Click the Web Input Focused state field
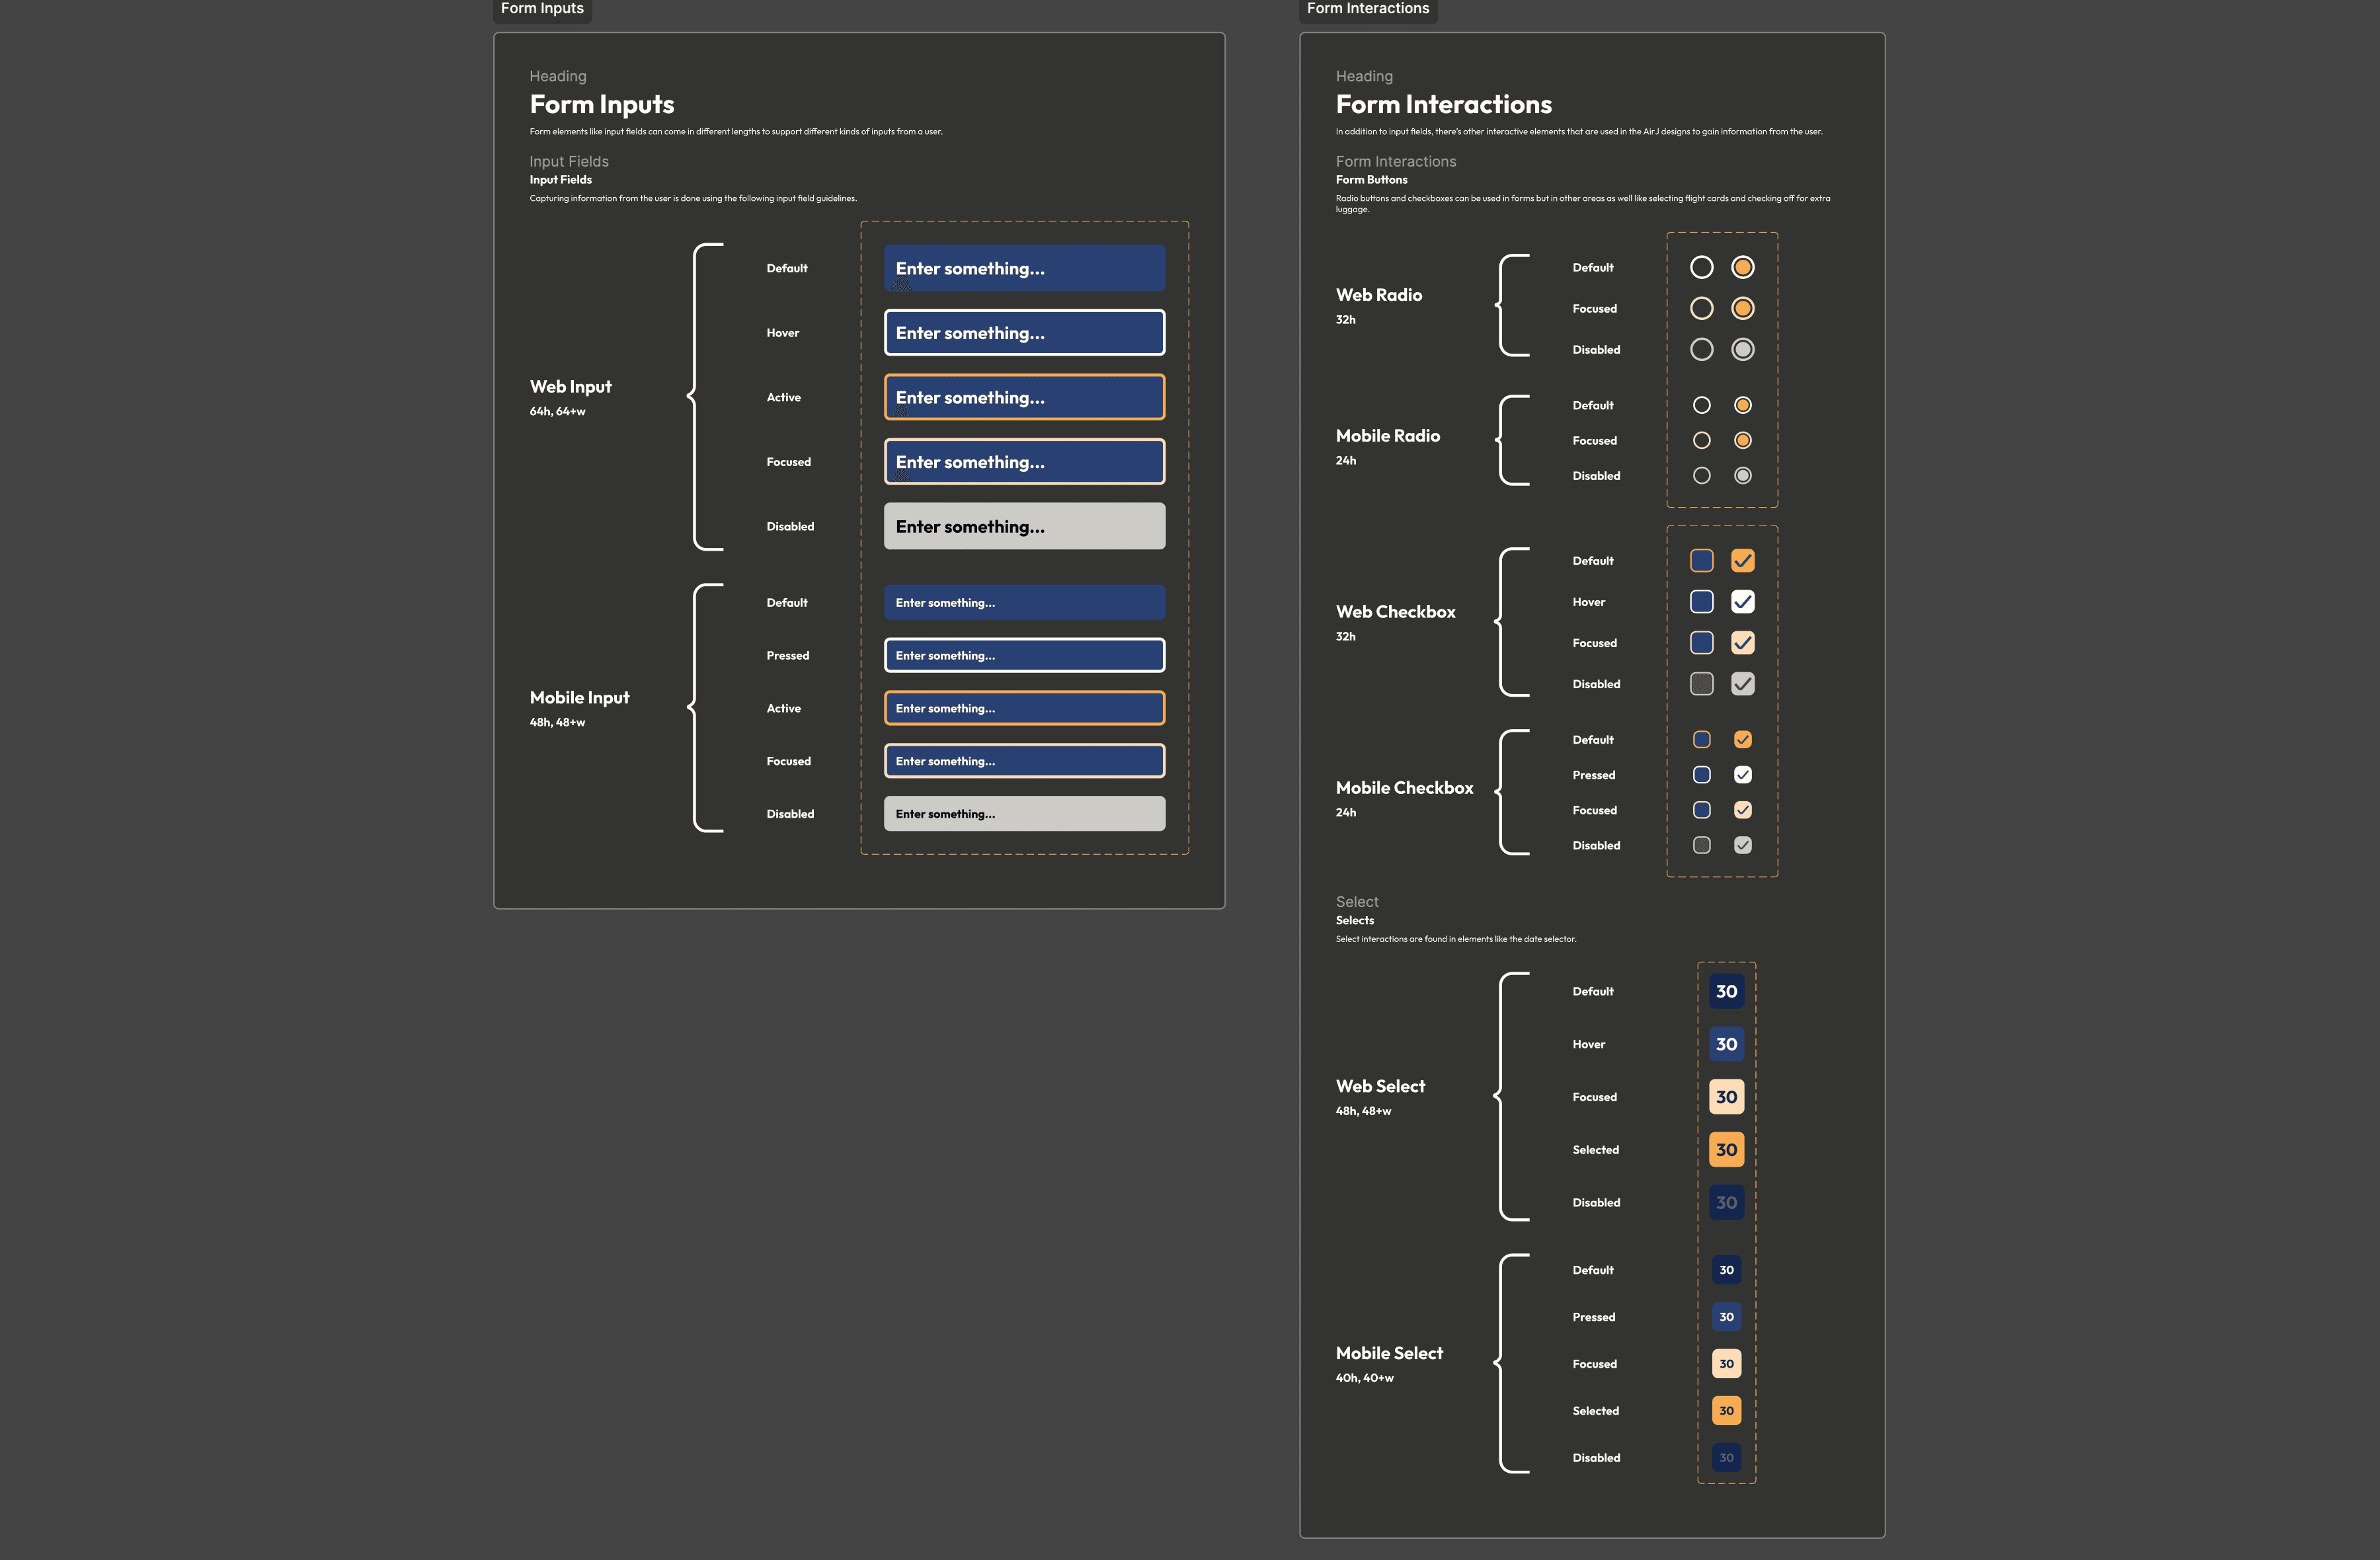 pyautogui.click(x=1024, y=462)
